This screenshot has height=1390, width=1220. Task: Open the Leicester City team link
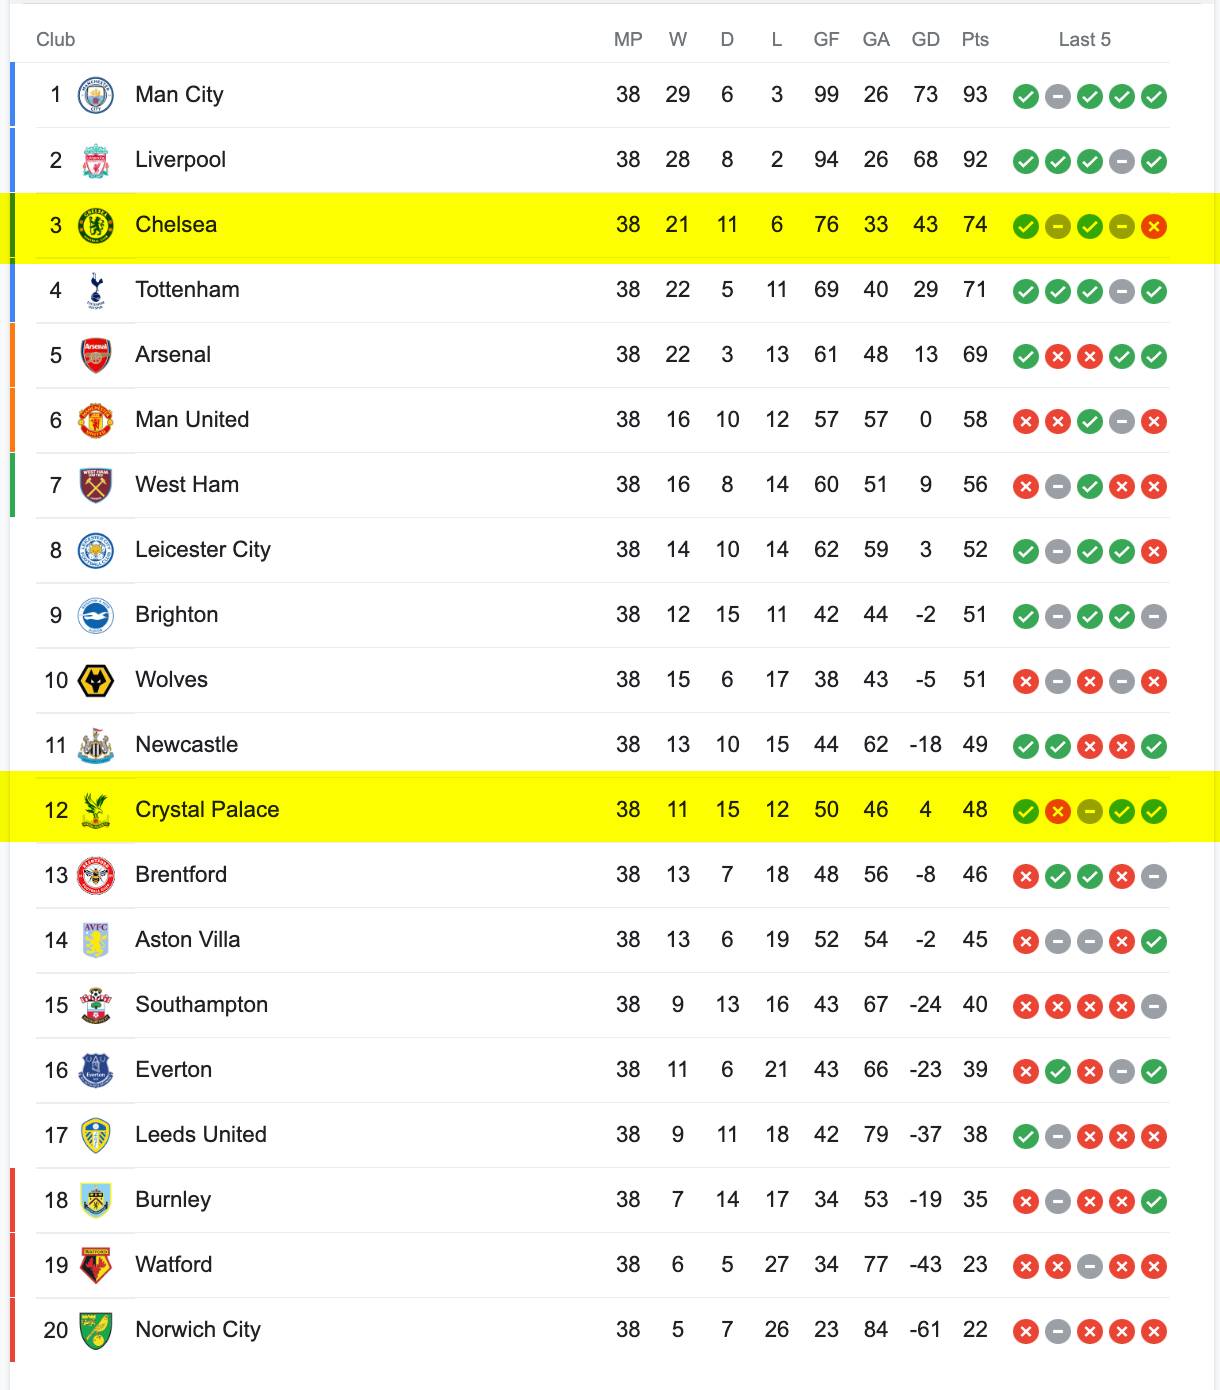203,549
